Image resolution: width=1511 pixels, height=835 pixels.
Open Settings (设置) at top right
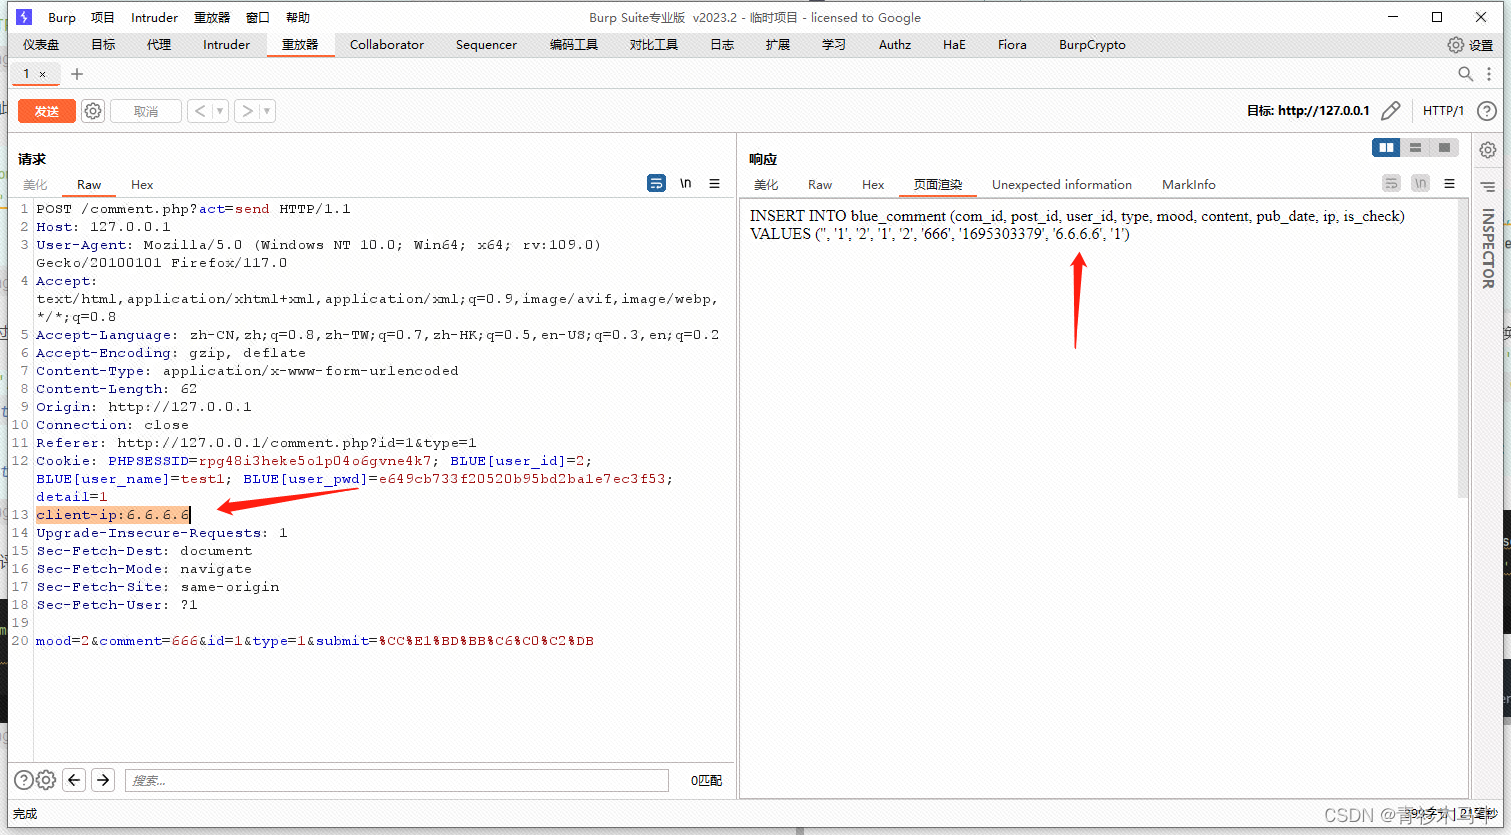coord(1470,45)
